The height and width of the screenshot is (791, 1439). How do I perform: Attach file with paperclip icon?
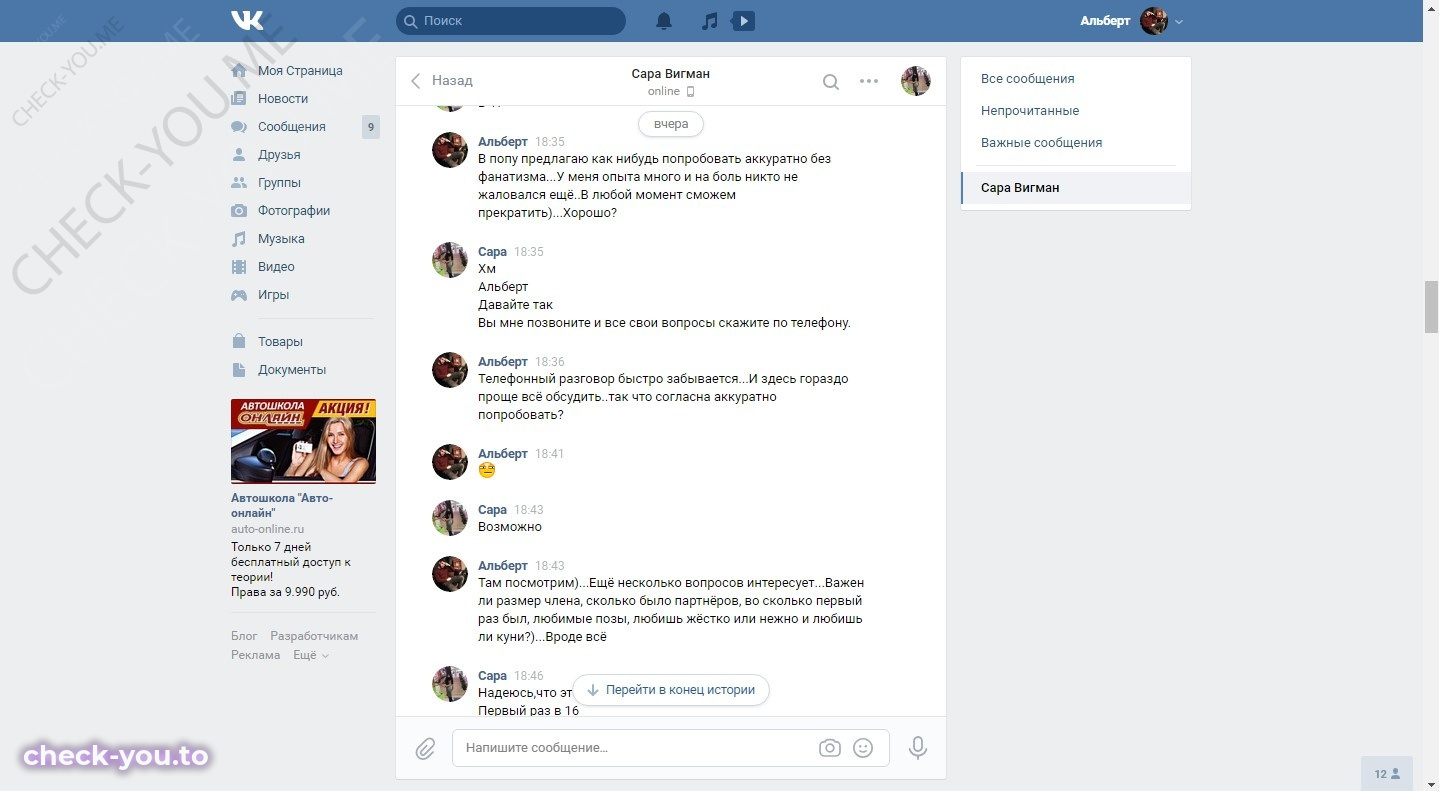[425, 748]
